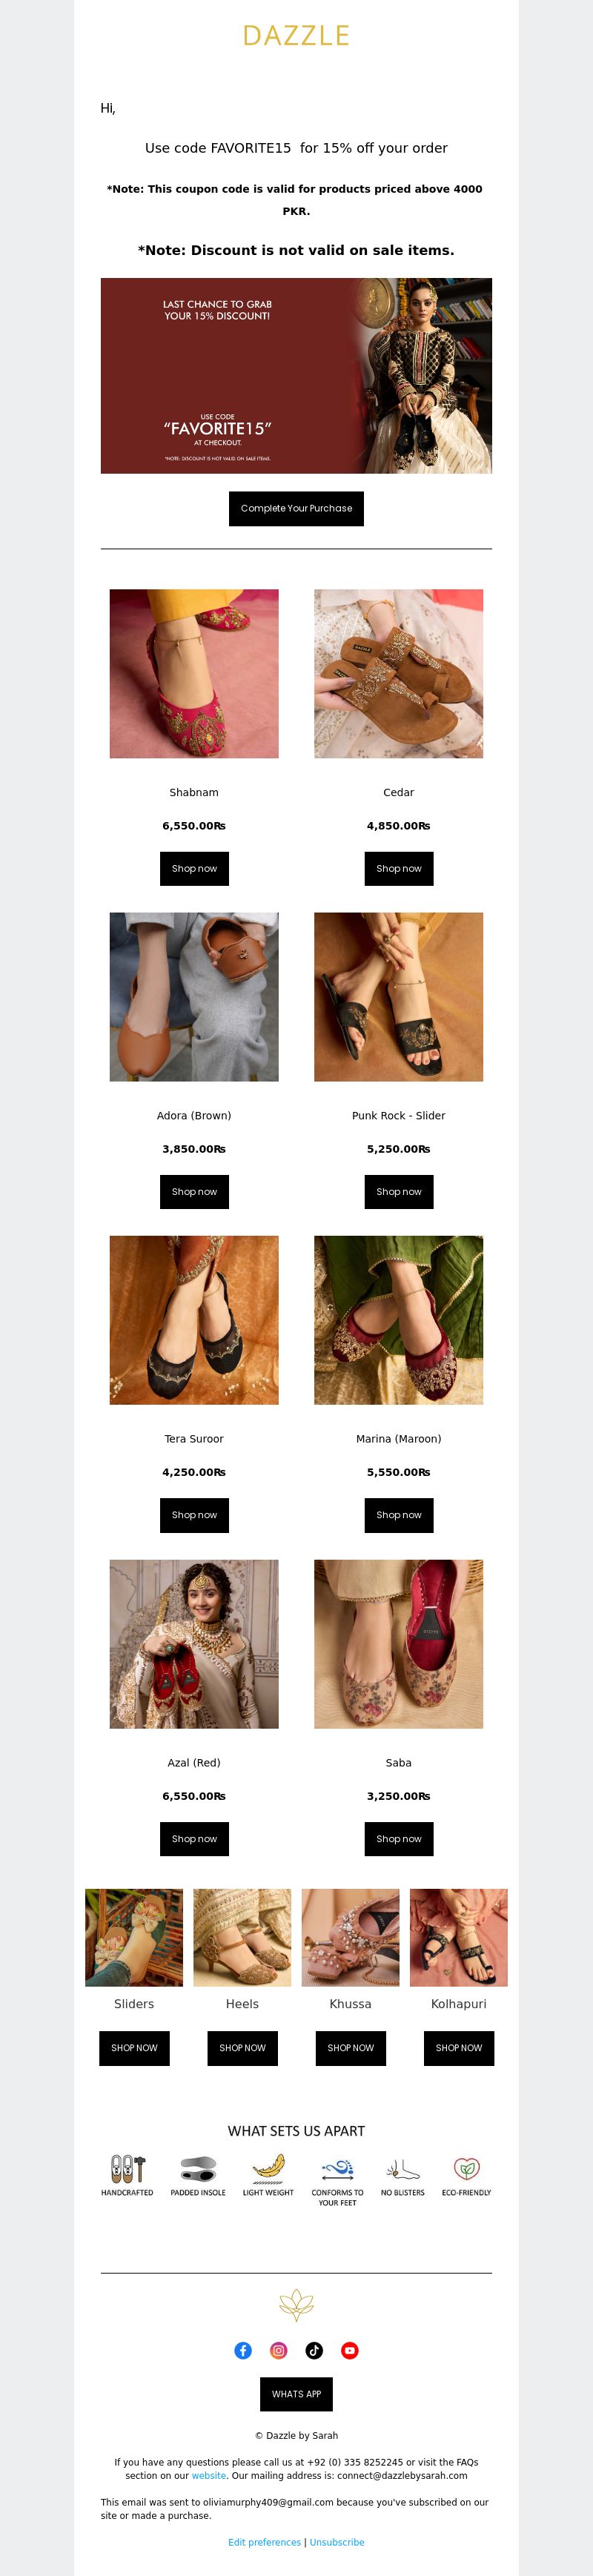
Task: Open the Sliders category thumbnail
Action: [x=134, y=1936]
